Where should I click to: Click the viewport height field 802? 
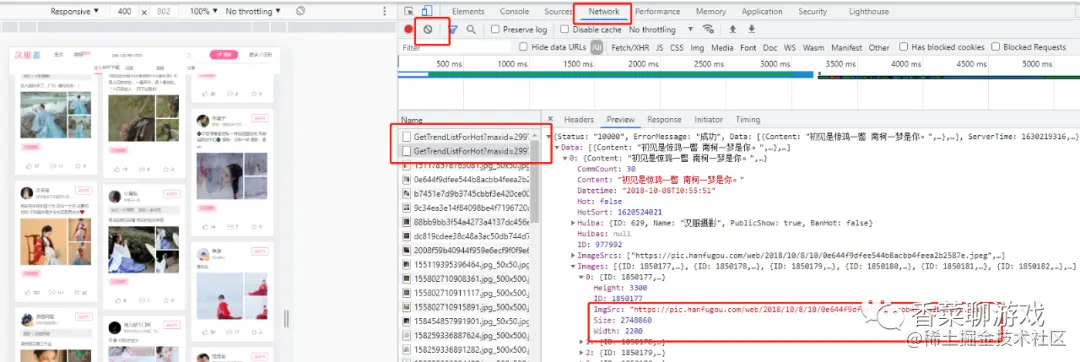164,12
